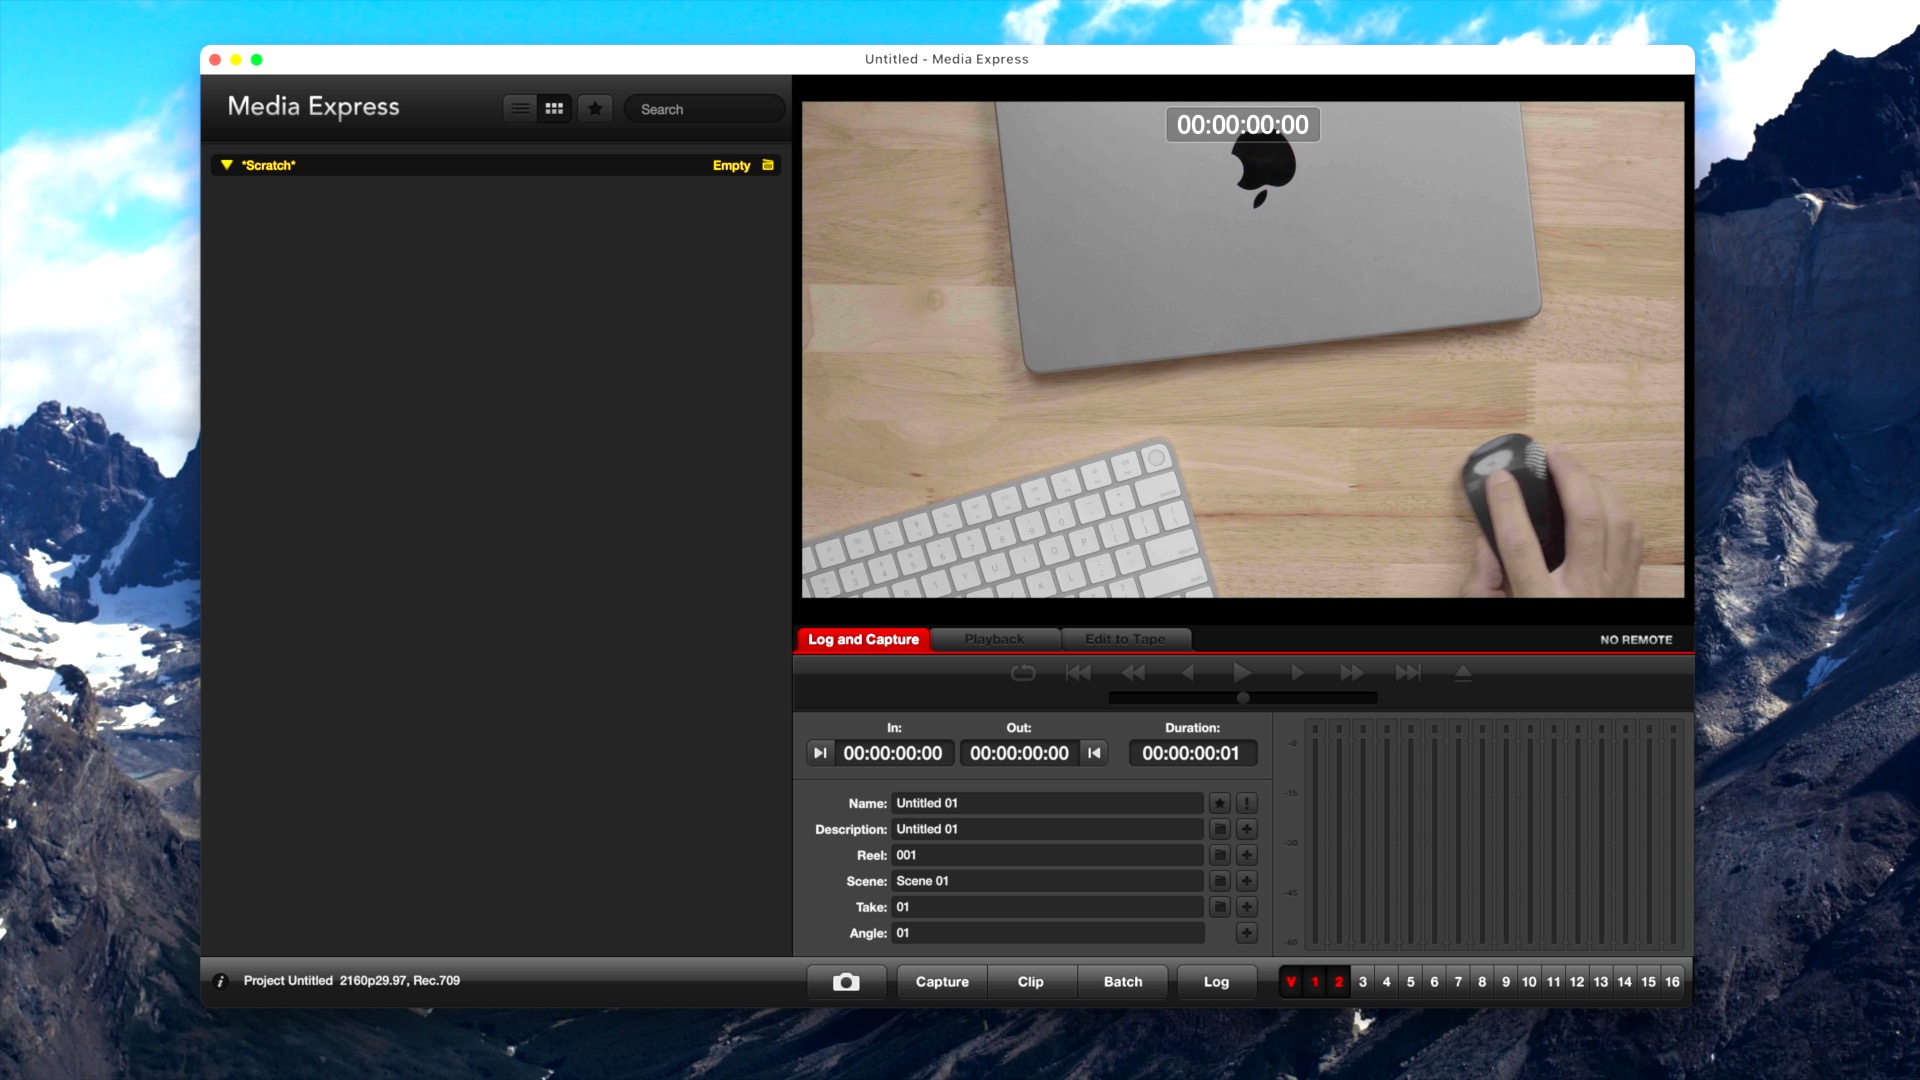
Task: Toggle audio channel 2 enable button
Action: [x=1338, y=982]
